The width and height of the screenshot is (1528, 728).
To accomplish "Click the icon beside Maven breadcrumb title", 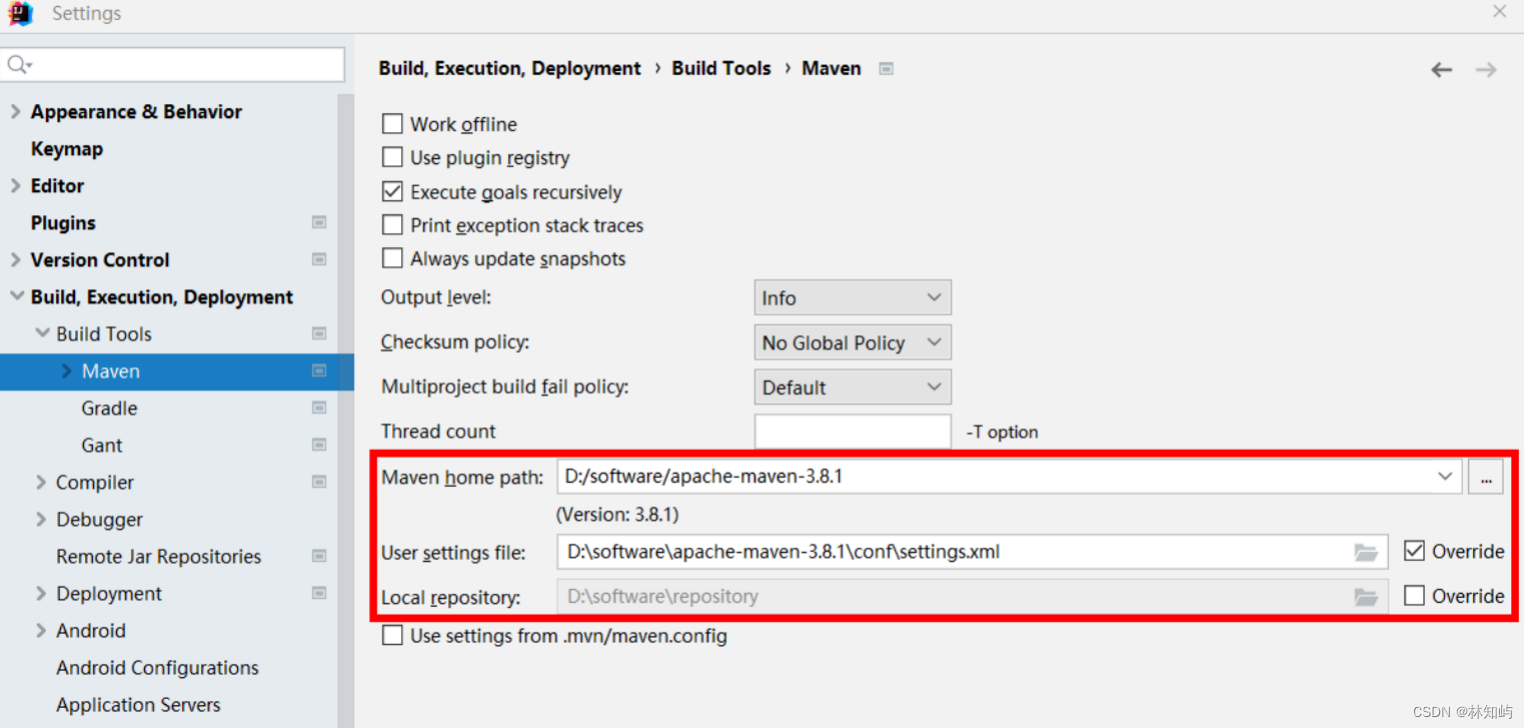I will pyautogui.click(x=885, y=67).
